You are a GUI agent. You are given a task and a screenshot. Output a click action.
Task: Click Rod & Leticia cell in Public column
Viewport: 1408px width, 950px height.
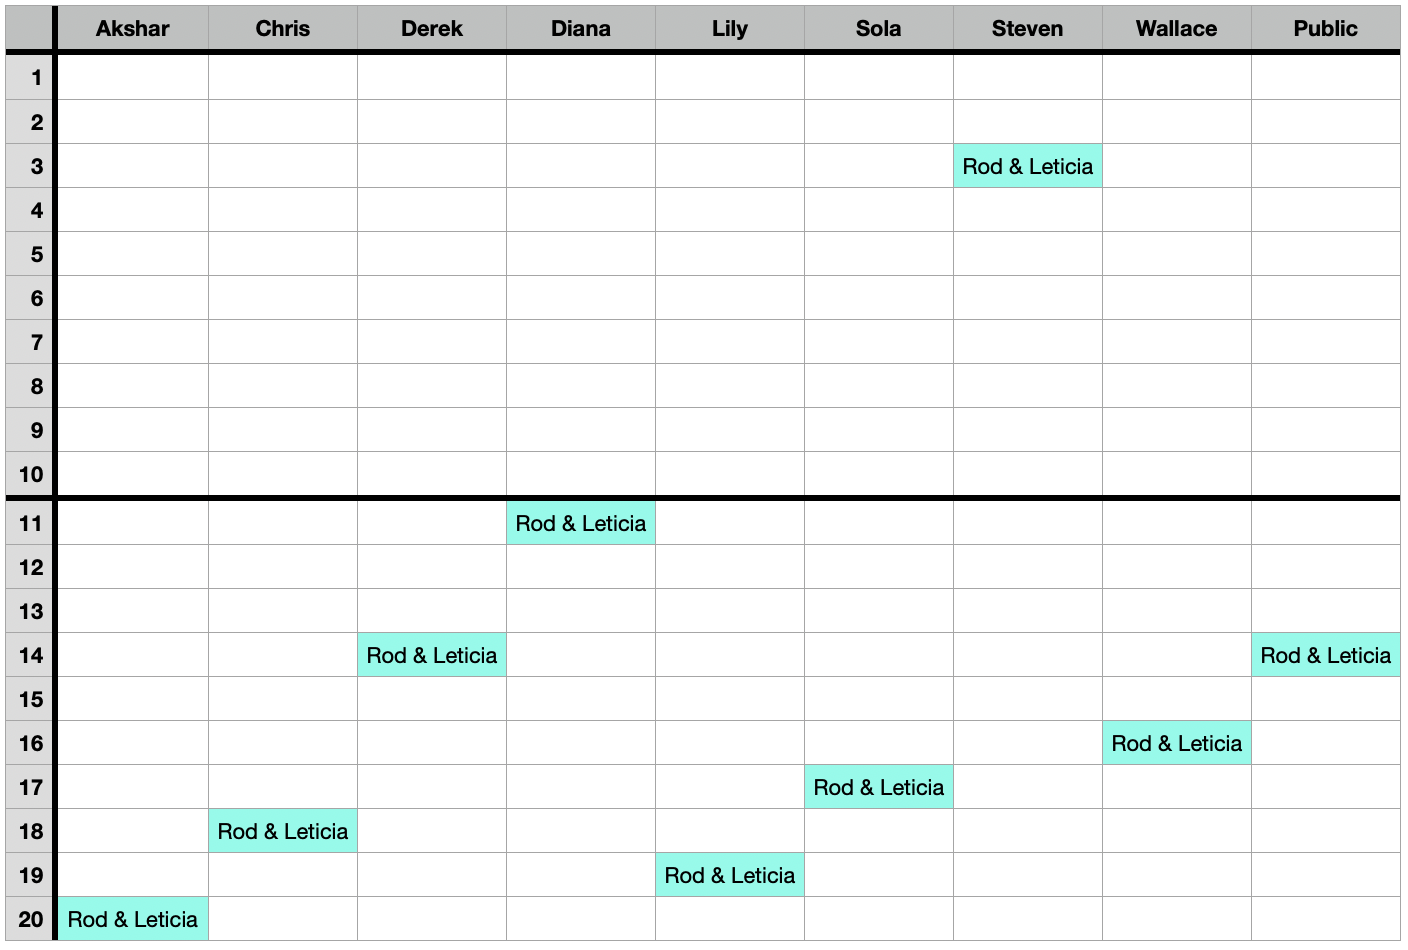pos(1326,655)
